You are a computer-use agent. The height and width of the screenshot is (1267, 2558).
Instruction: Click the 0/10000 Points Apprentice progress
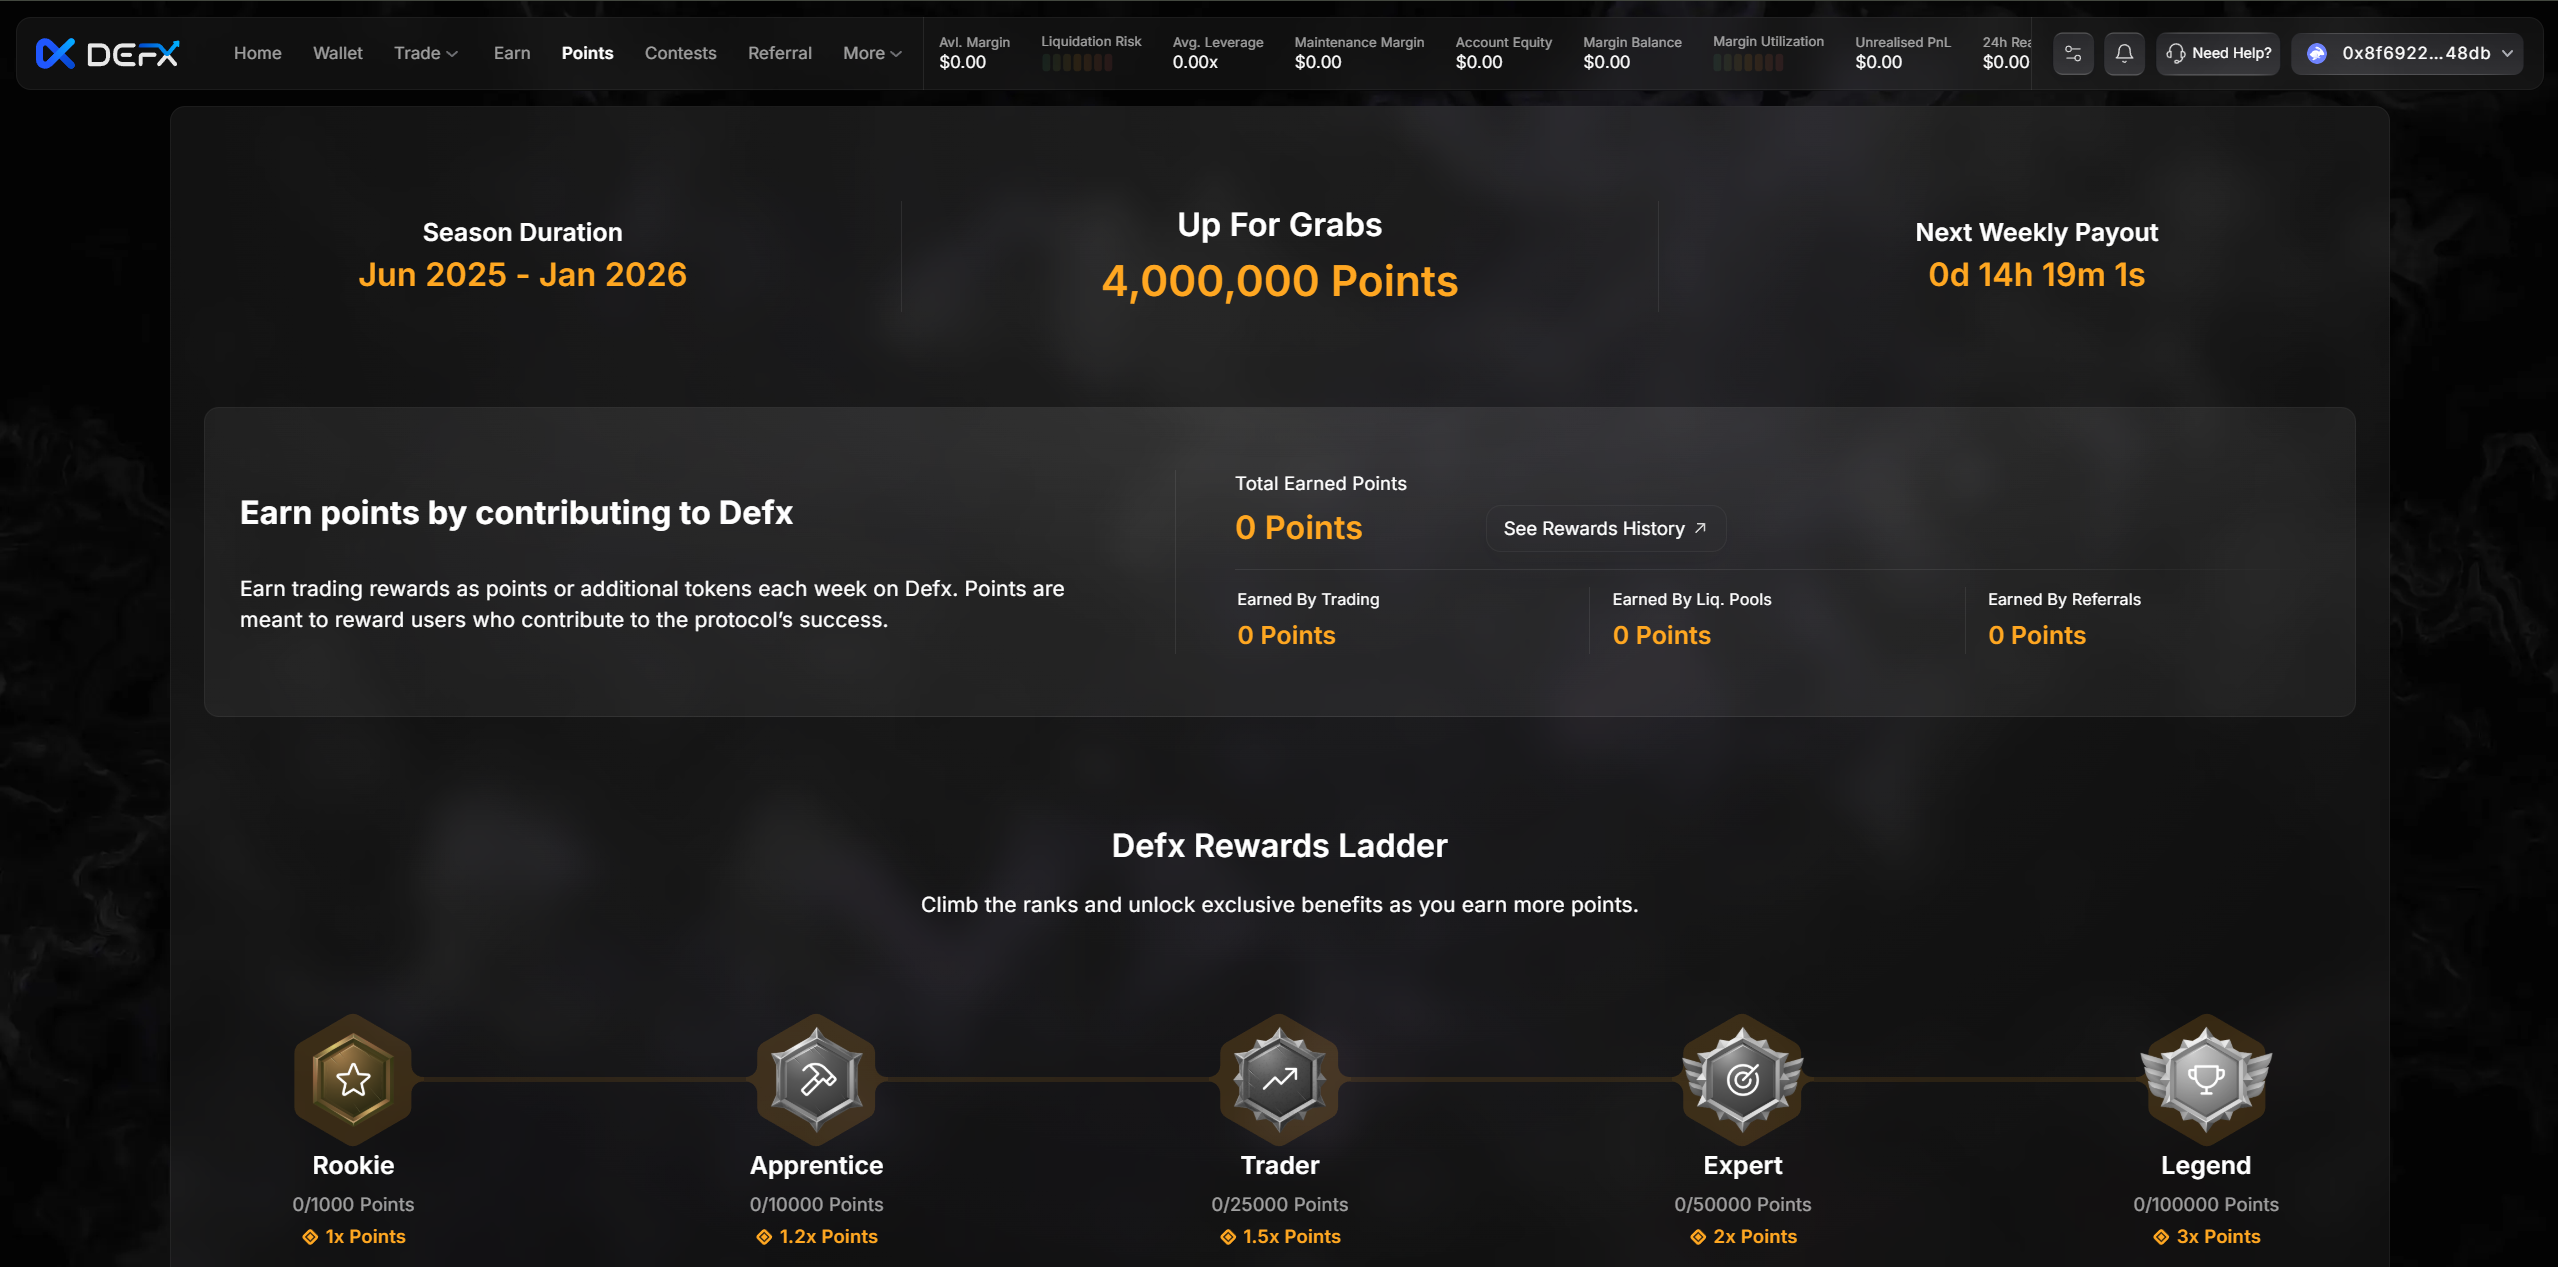(816, 1205)
